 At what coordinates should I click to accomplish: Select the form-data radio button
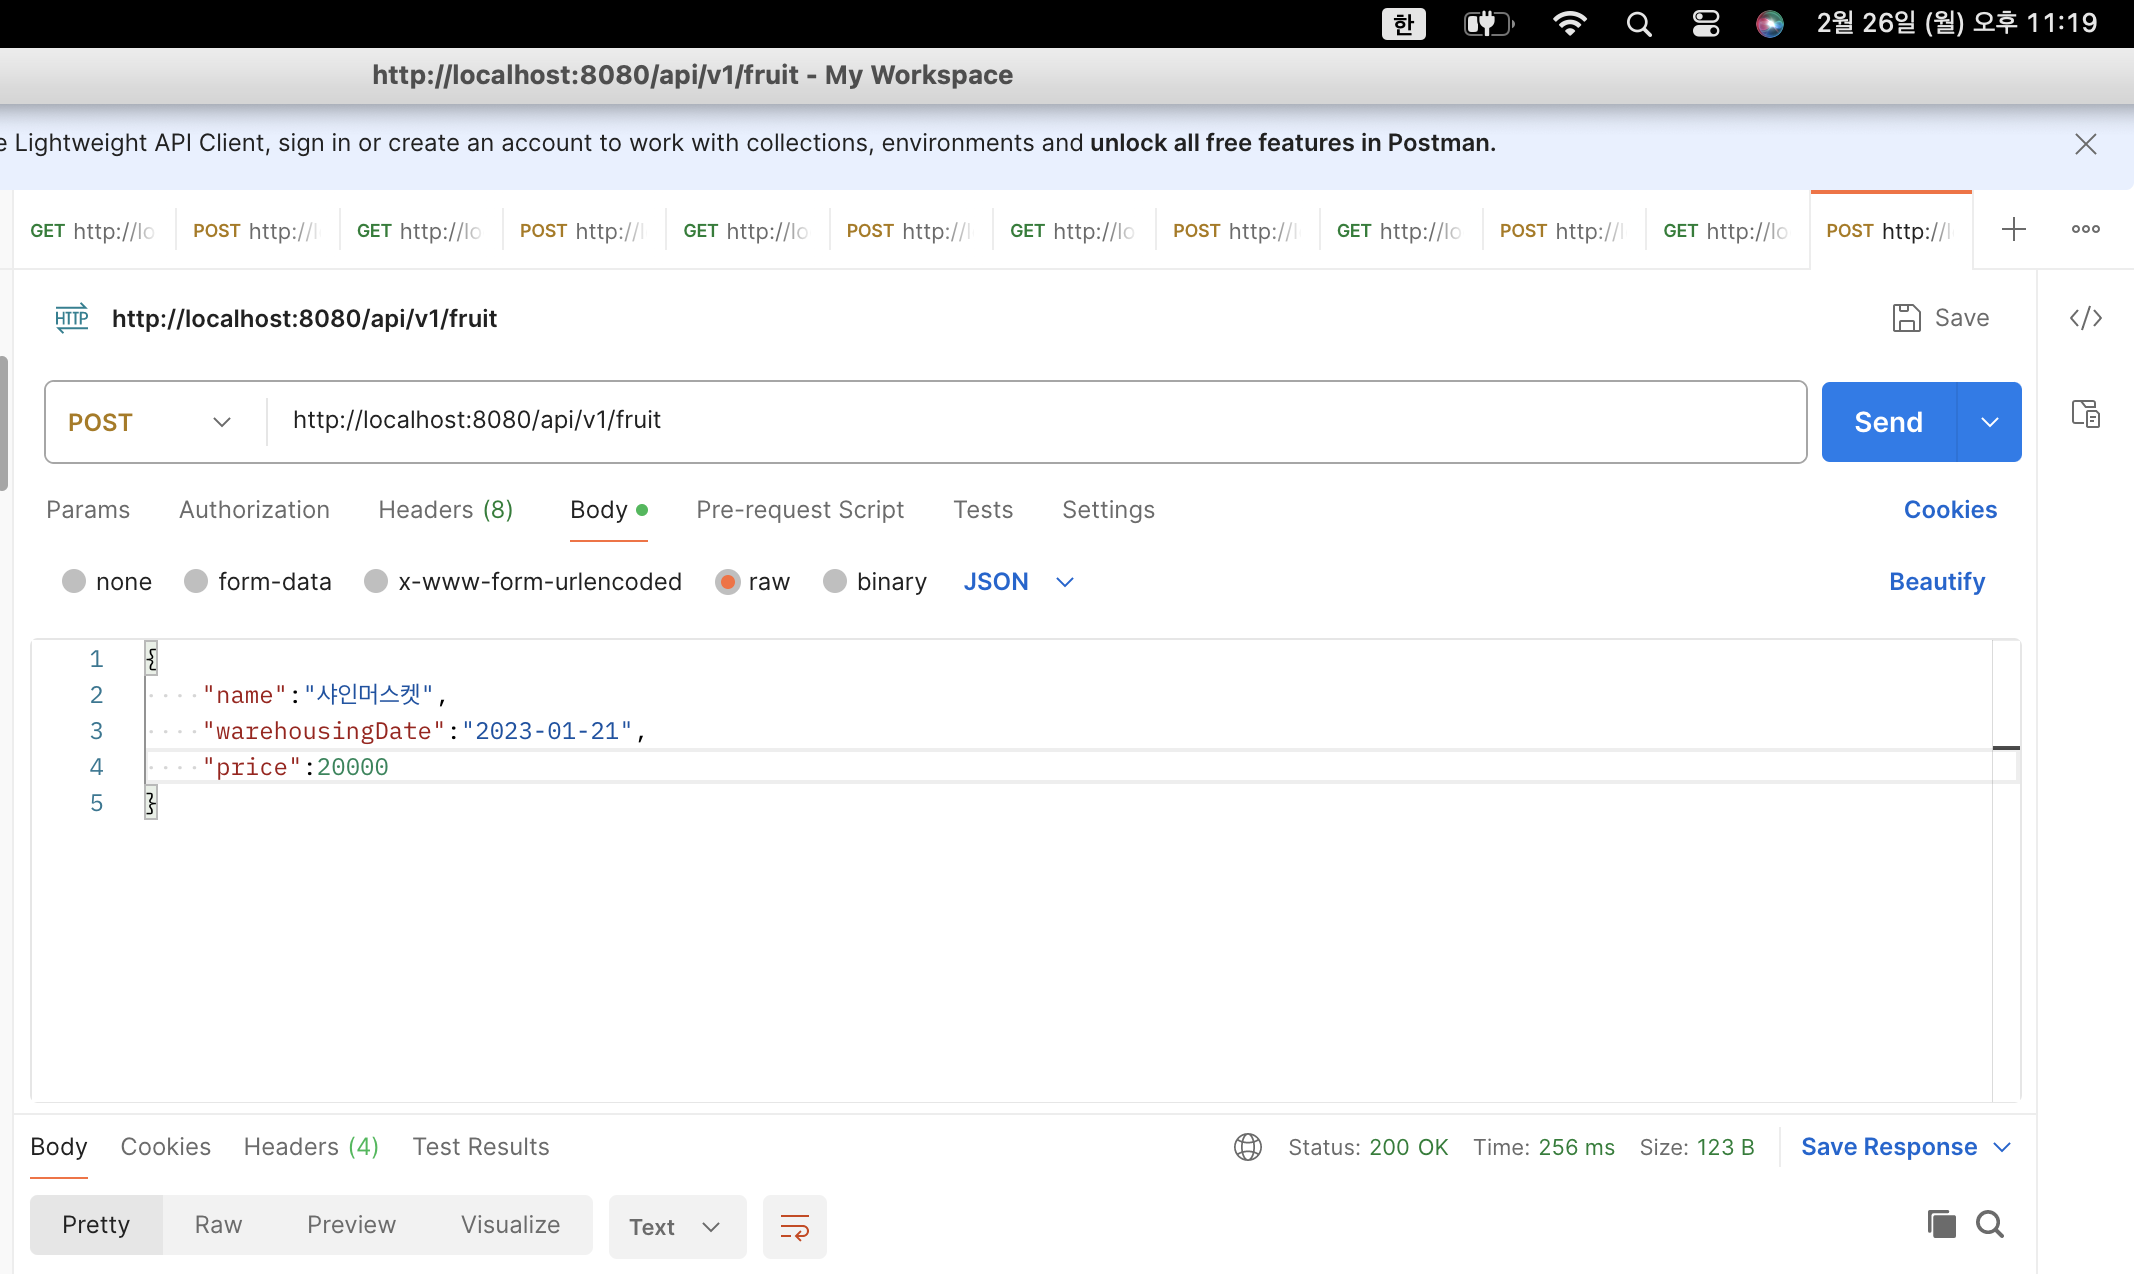(196, 581)
